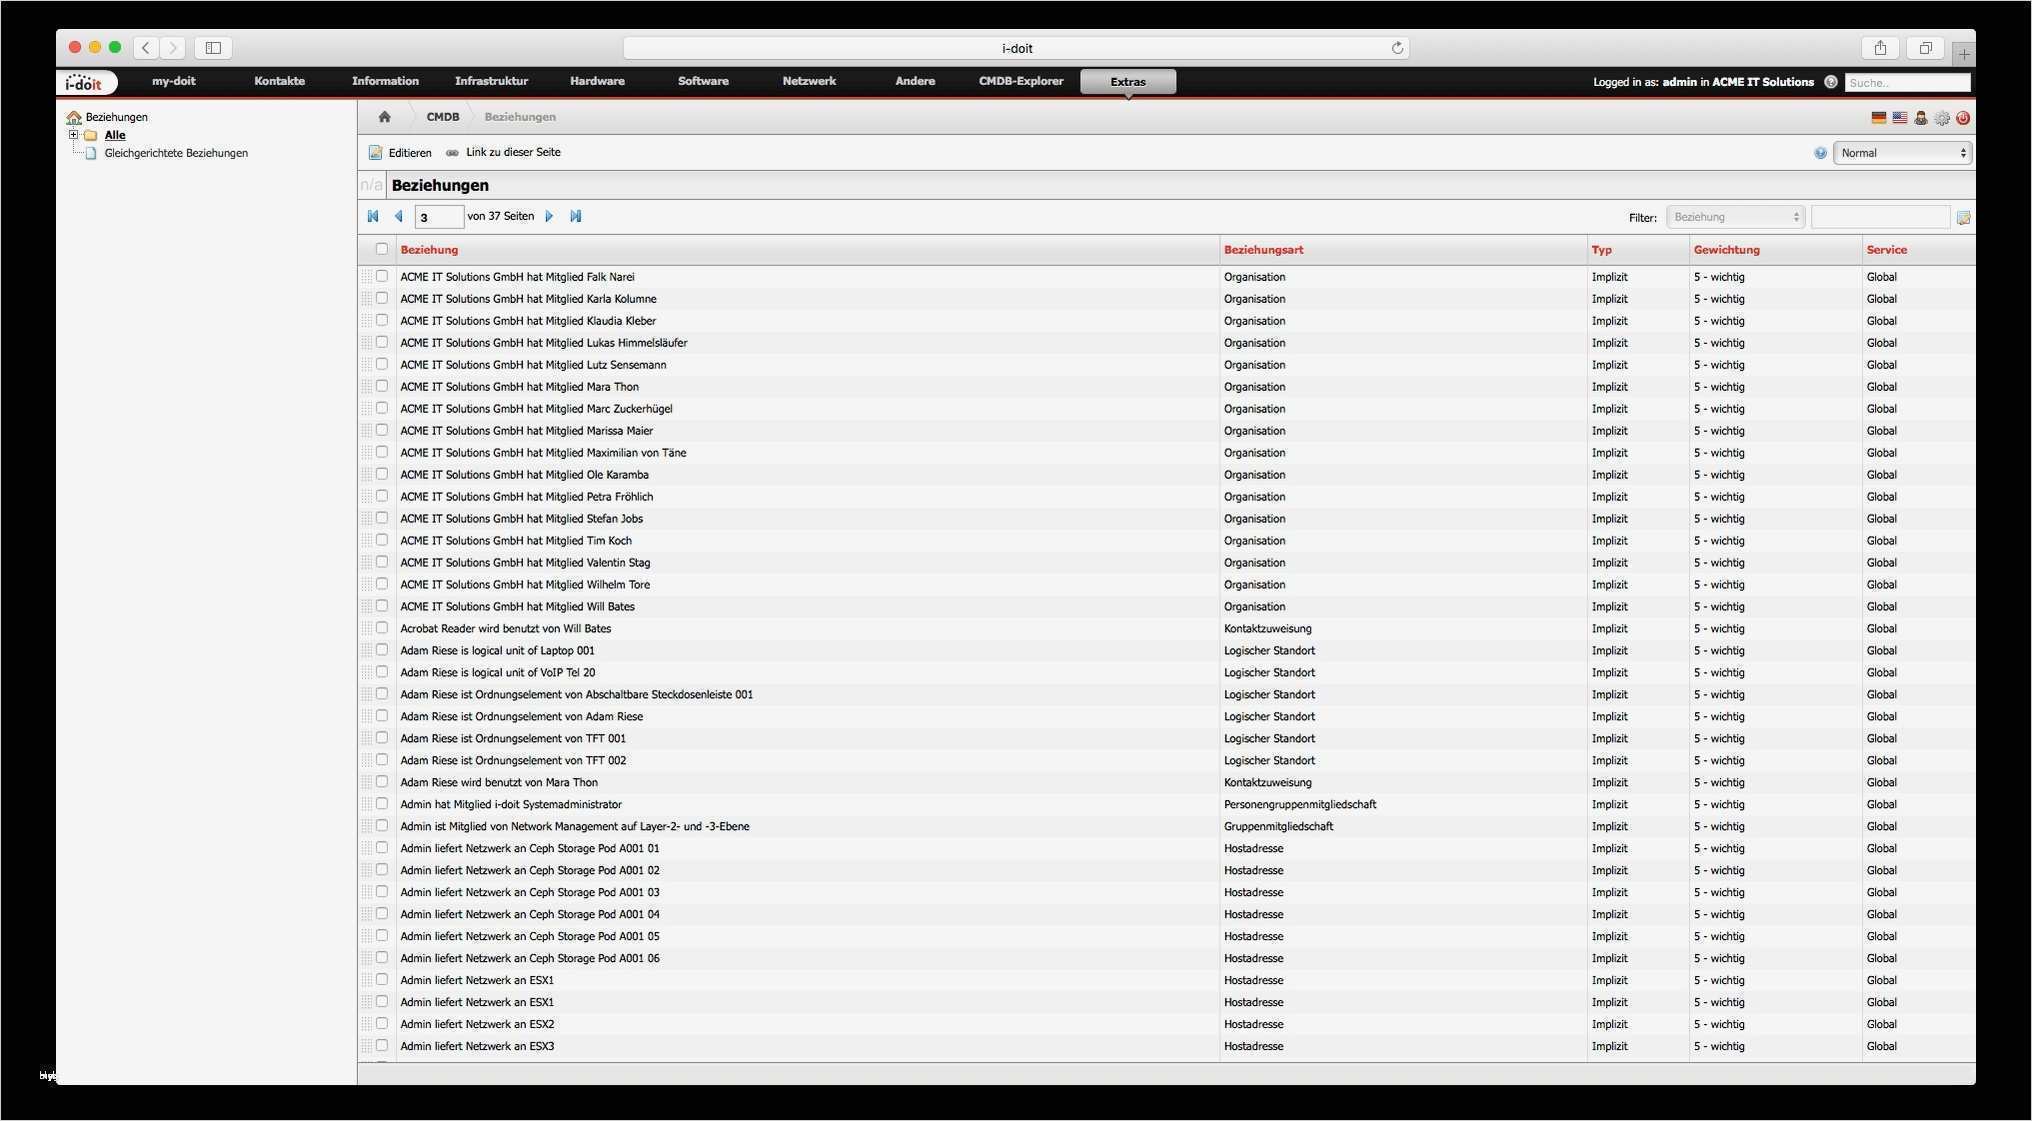Open the Hardware menu

(x=597, y=81)
